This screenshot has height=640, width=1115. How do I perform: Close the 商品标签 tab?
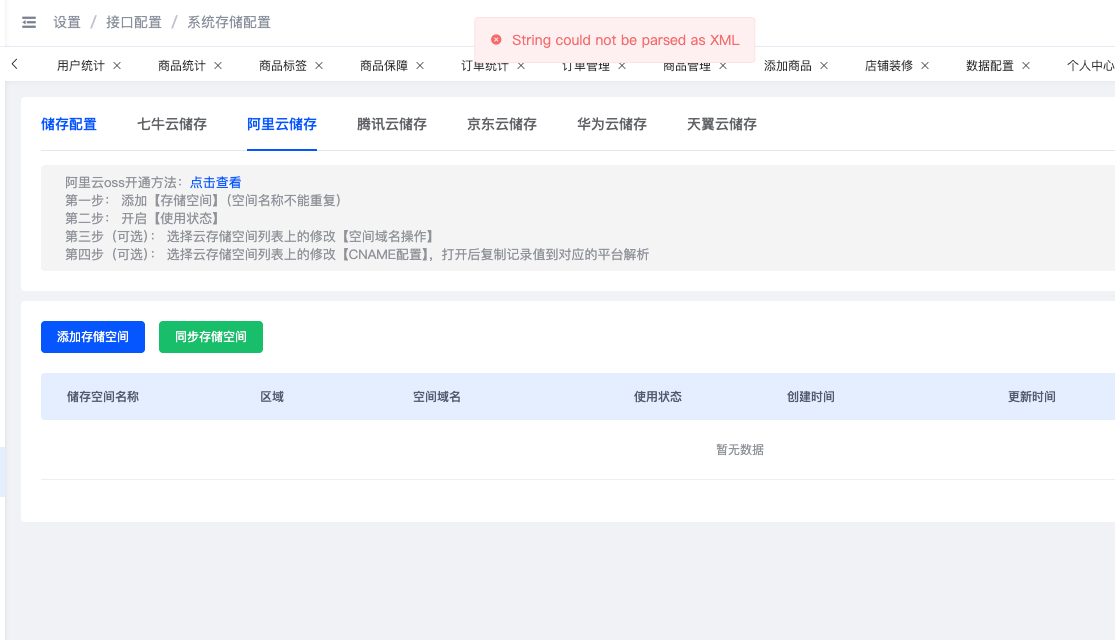tap(319, 65)
